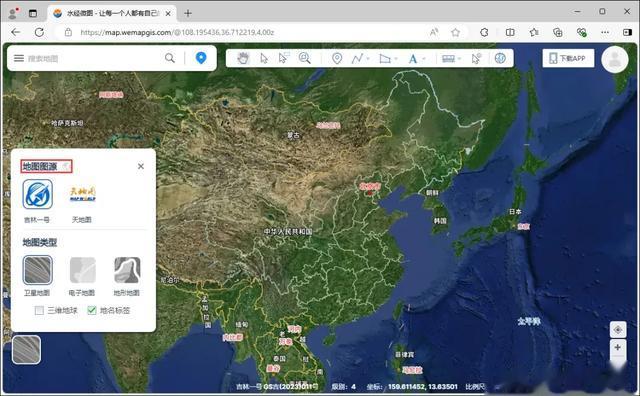Expand the text tool dropdown arrow

click(424, 59)
